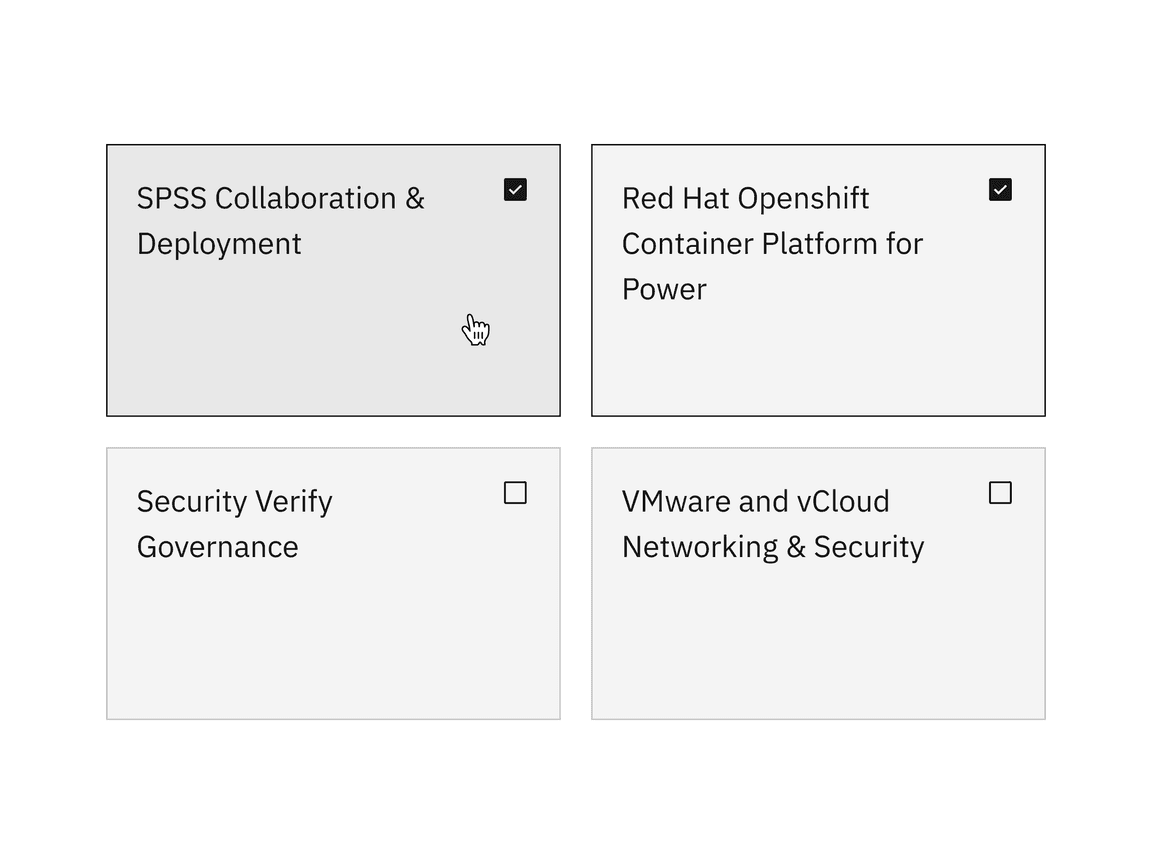The width and height of the screenshot is (1152, 864).
Task: Toggle the checkmark icon on the SPSS tile
Action: pos(515,189)
